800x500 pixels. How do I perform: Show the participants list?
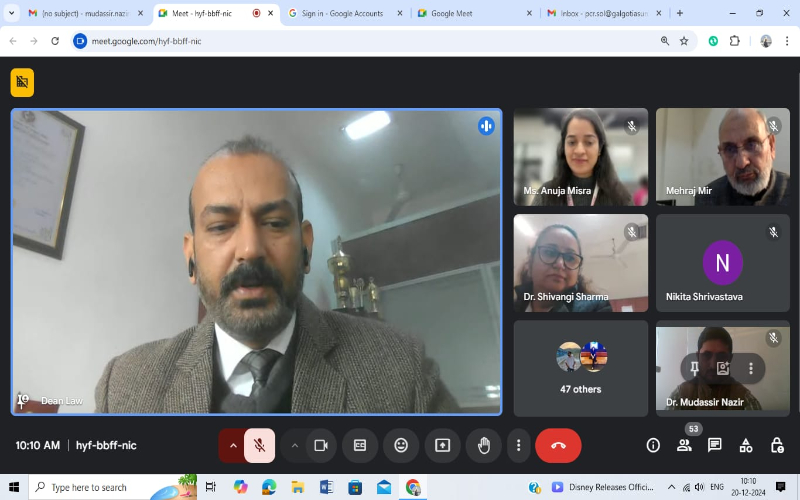point(684,445)
